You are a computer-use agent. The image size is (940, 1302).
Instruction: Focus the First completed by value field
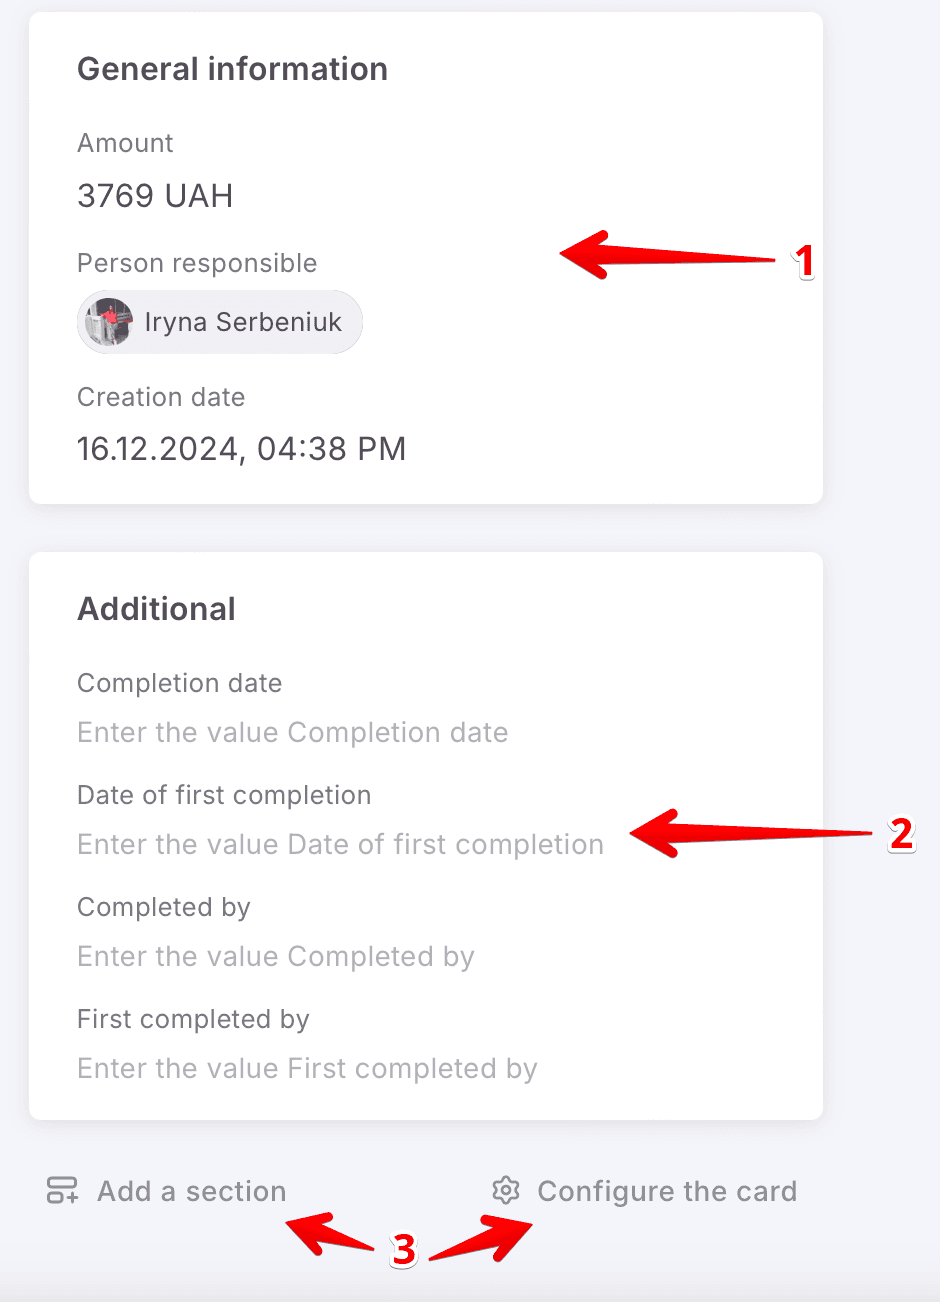pos(307,1069)
